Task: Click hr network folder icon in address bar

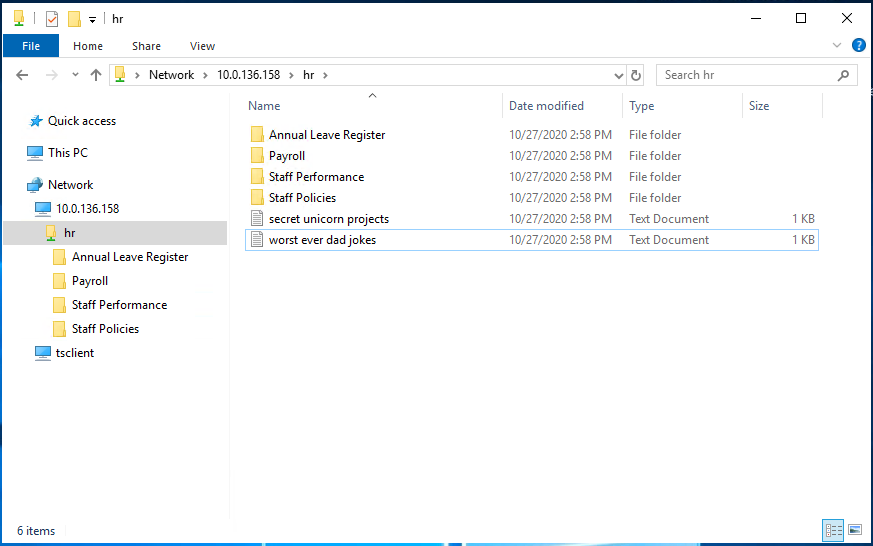Action: click(120, 75)
